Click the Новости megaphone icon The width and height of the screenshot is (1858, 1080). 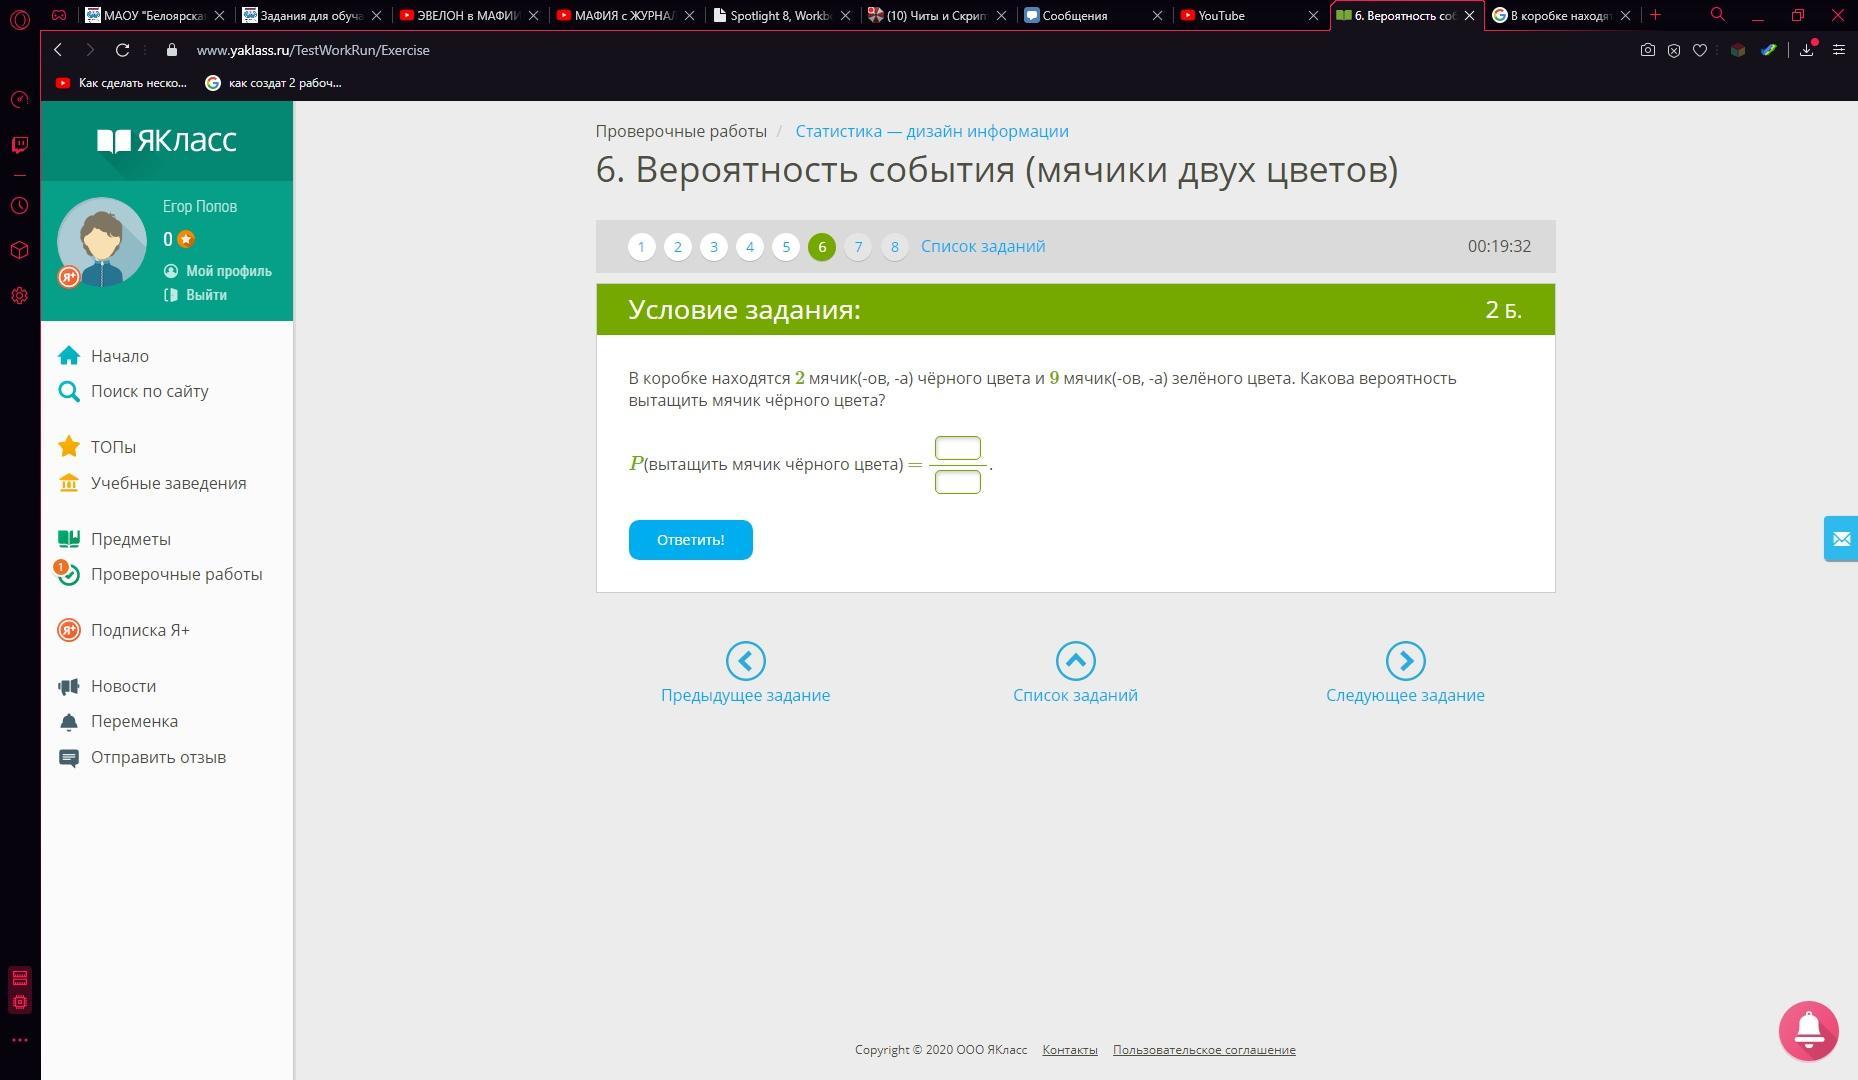(x=69, y=686)
